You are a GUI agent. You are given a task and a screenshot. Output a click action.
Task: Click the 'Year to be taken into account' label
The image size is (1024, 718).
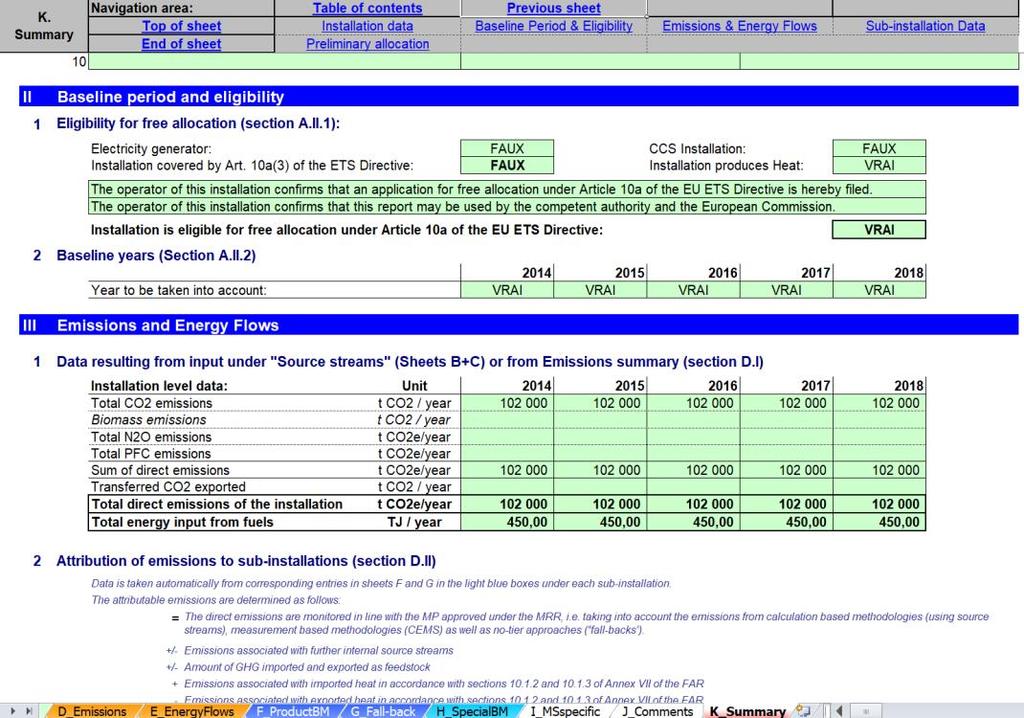point(178,290)
